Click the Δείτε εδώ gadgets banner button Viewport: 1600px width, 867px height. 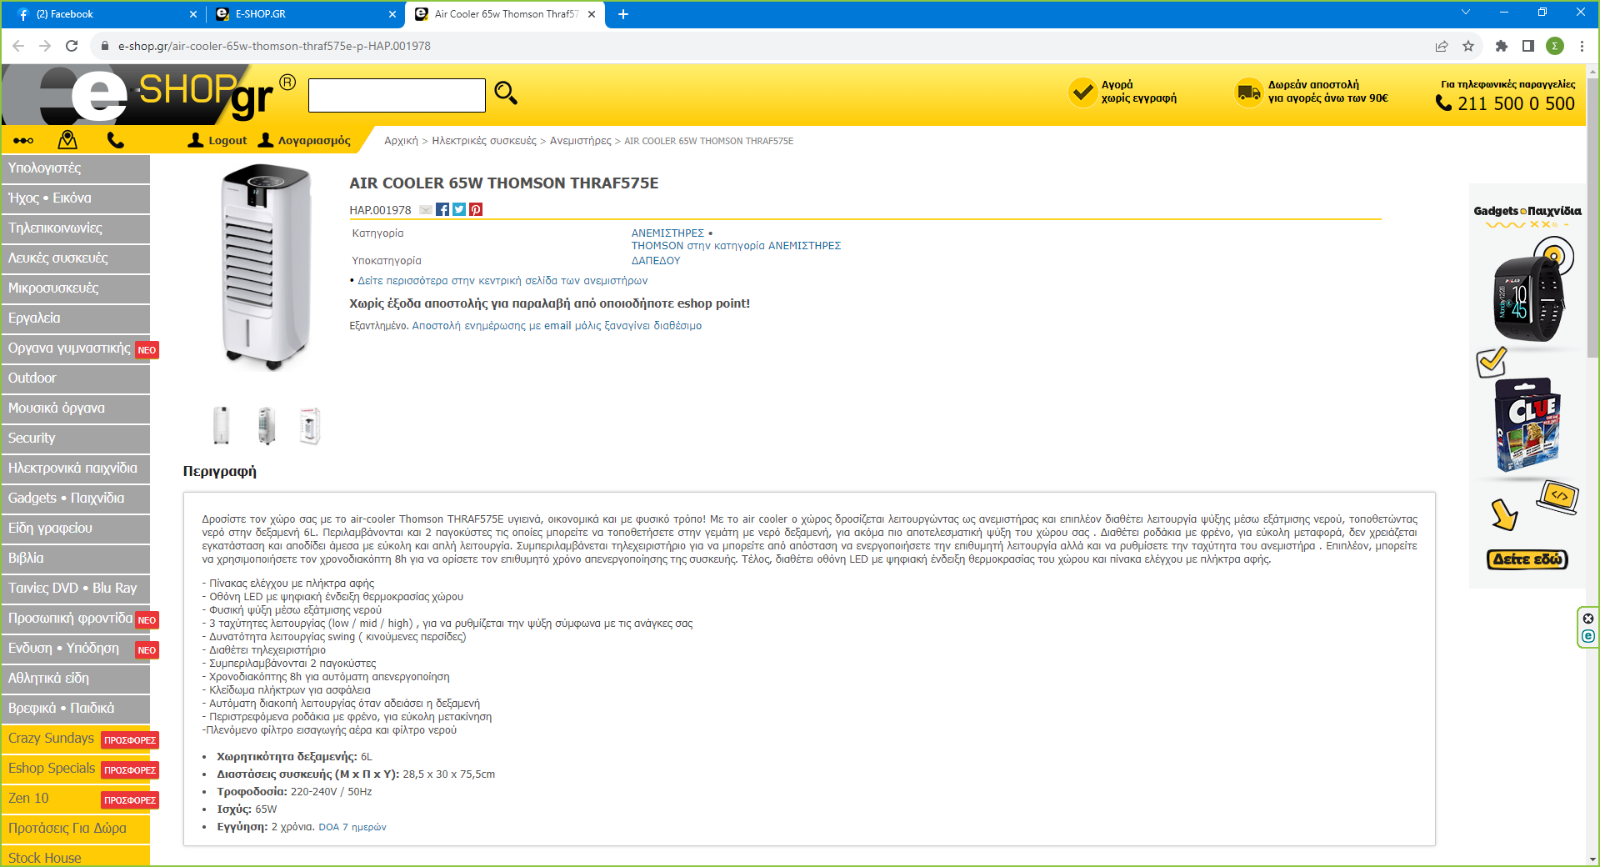tap(1527, 560)
